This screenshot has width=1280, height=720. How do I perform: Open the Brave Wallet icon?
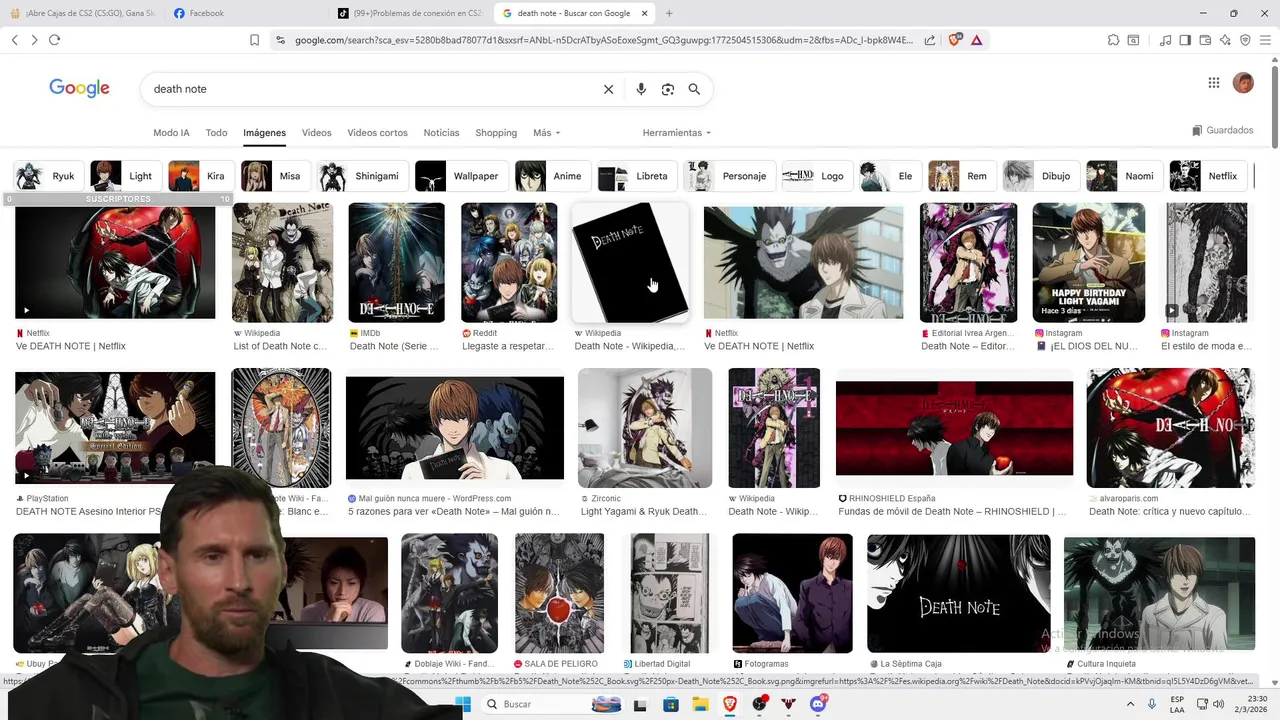(1205, 40)
